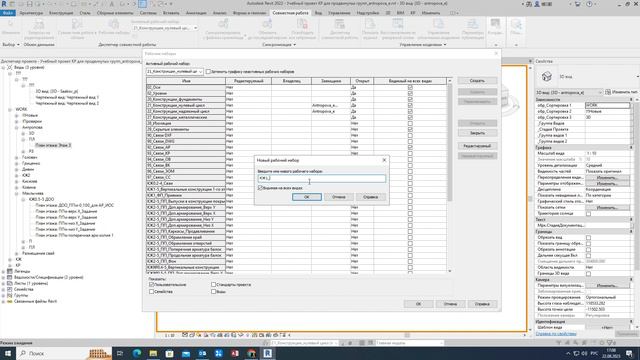Click the Закрыть button in Worksets dialog
The height and width of the screenshot is (360, 640).
477,133
